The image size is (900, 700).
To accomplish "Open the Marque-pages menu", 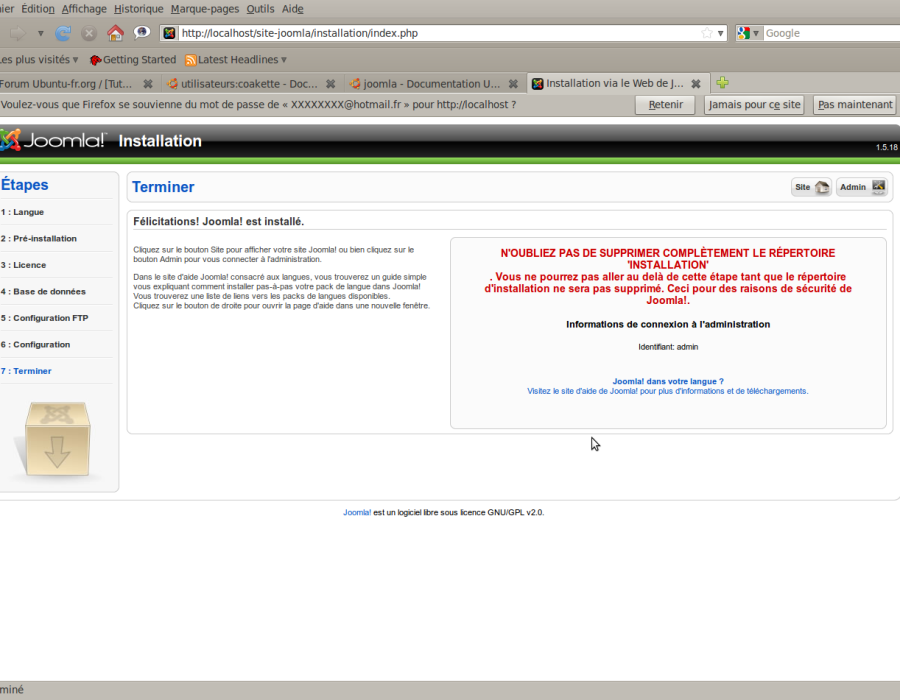I will [205, 9].
